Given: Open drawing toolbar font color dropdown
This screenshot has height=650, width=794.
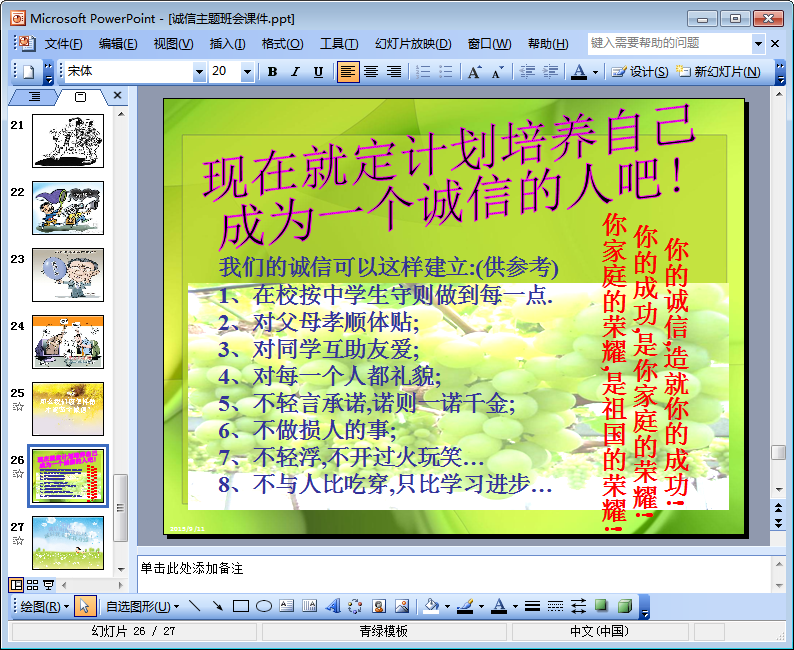Looking at the screenshot, I should (515, 607).
